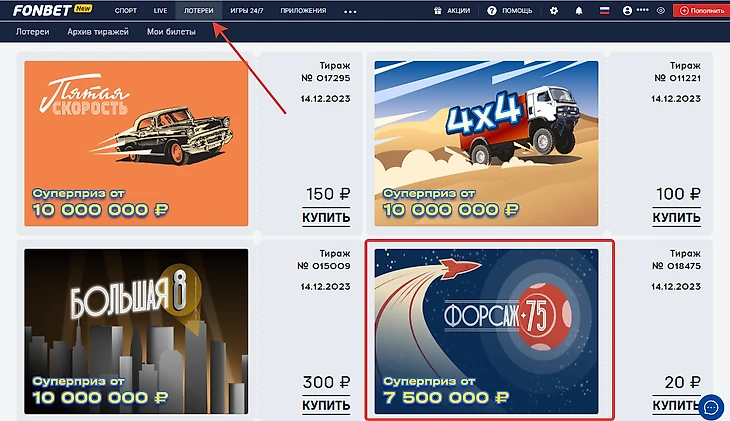Click the red Пополнить button

click(701, 10)
